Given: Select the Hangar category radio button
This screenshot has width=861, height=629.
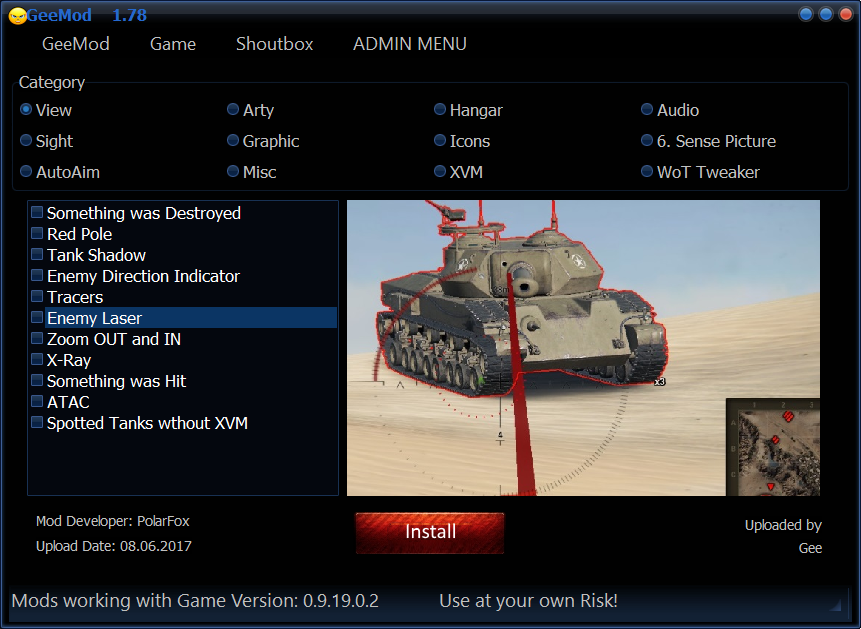Looking at the screenshot, I should pos(440,109).
